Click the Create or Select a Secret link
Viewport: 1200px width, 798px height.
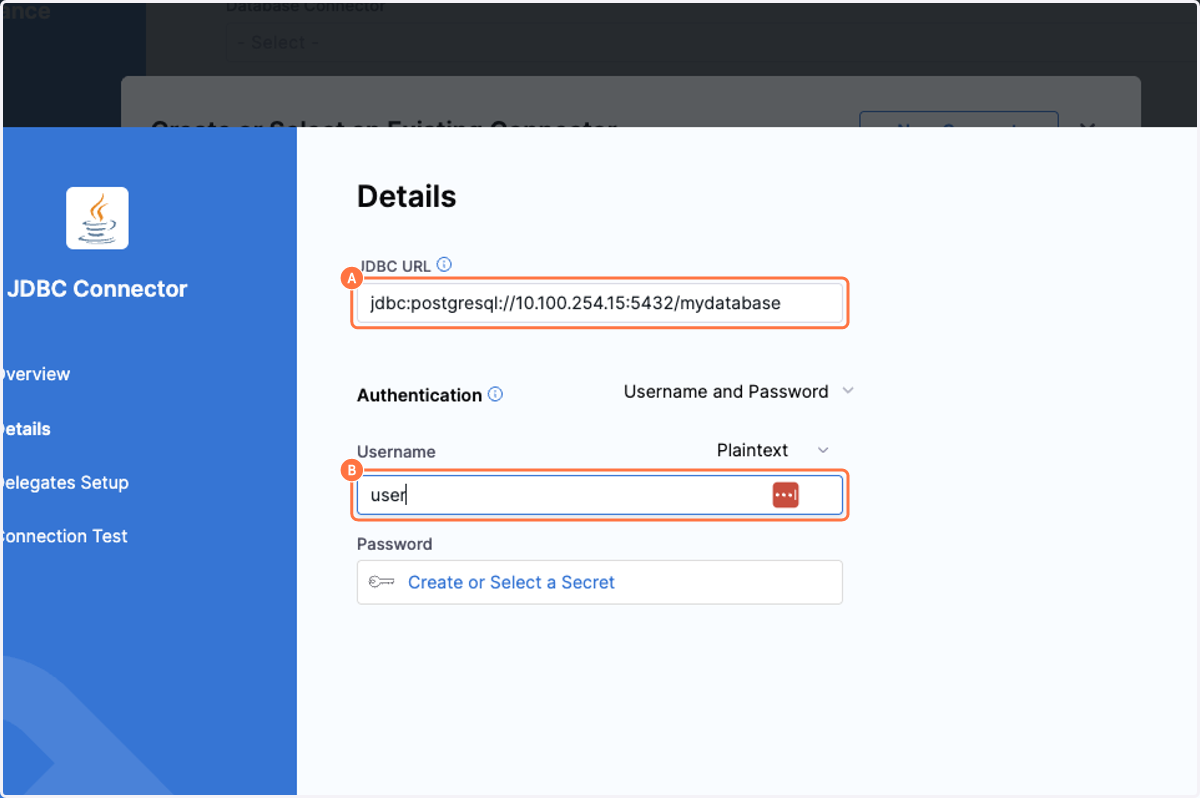click(x=511, y=582)
